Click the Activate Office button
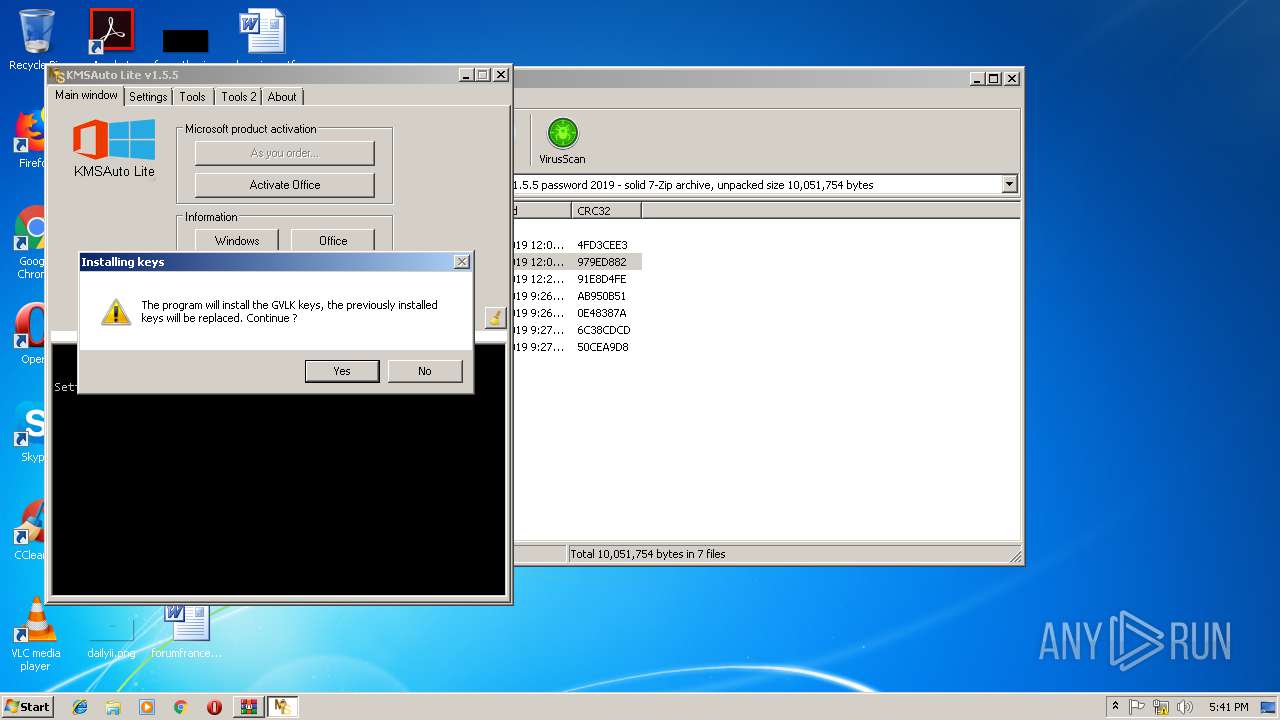 point(285,185)
